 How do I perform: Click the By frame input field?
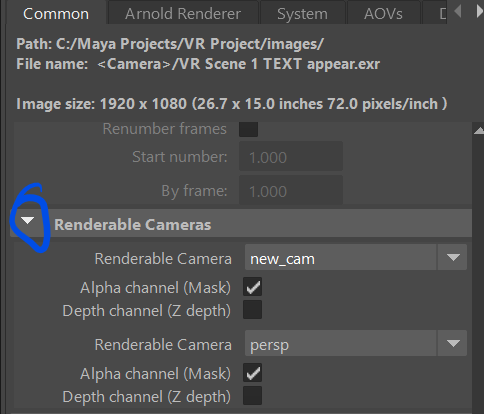coord(291,190)
